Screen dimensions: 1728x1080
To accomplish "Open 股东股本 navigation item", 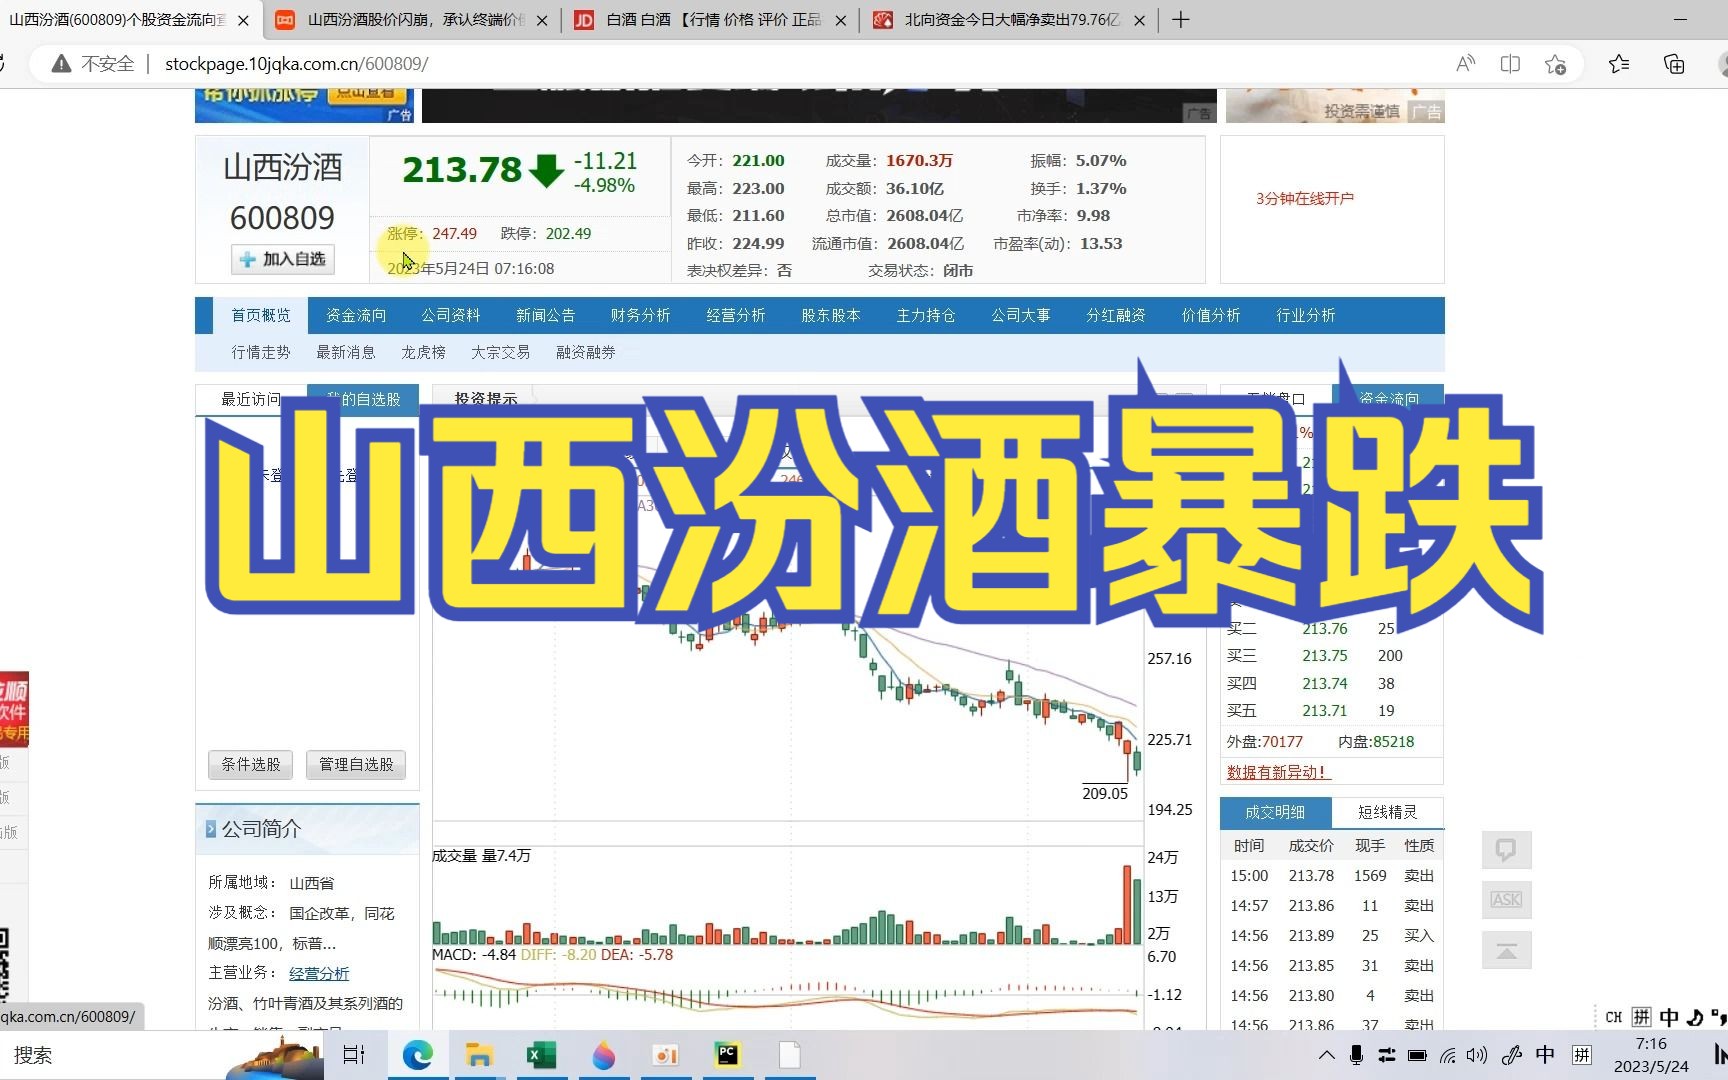I will [831, 315].
